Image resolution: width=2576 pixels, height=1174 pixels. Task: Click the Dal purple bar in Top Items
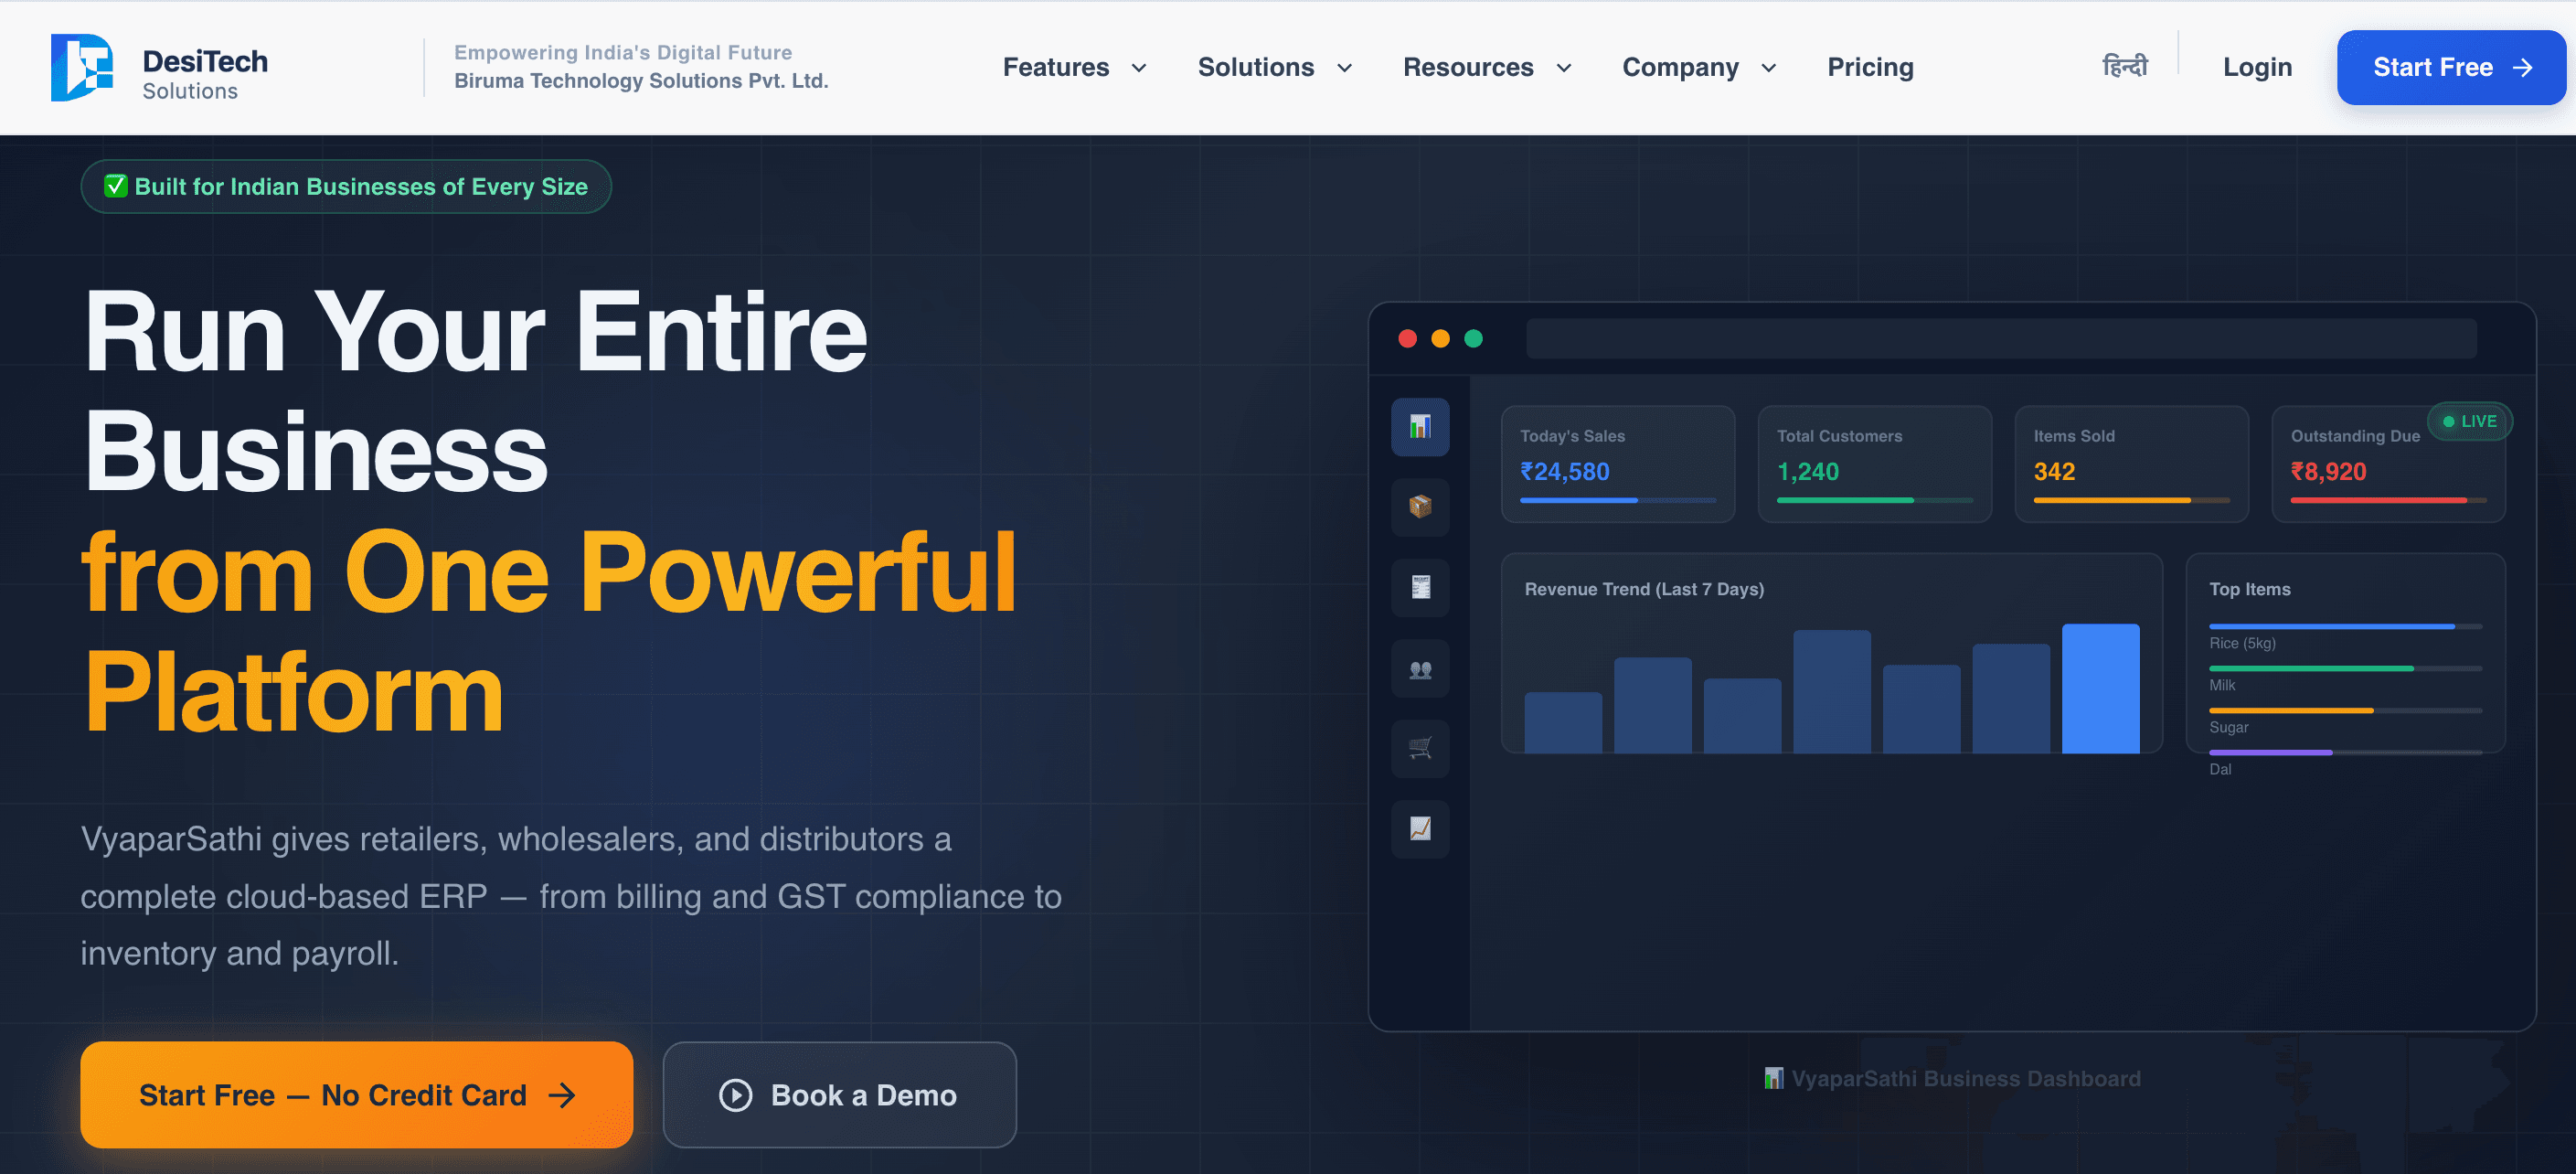pyautogui.click(x=2270, y=752)
